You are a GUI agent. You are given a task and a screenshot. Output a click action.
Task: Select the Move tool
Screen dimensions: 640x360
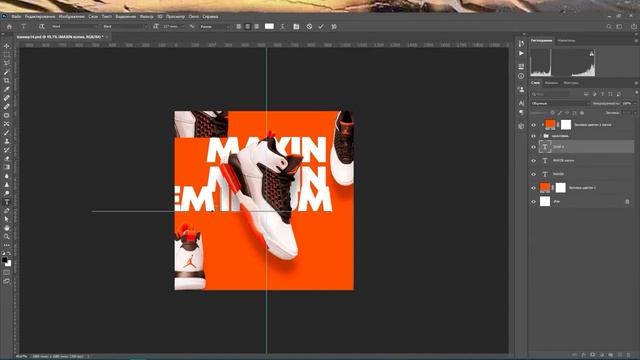7,46
